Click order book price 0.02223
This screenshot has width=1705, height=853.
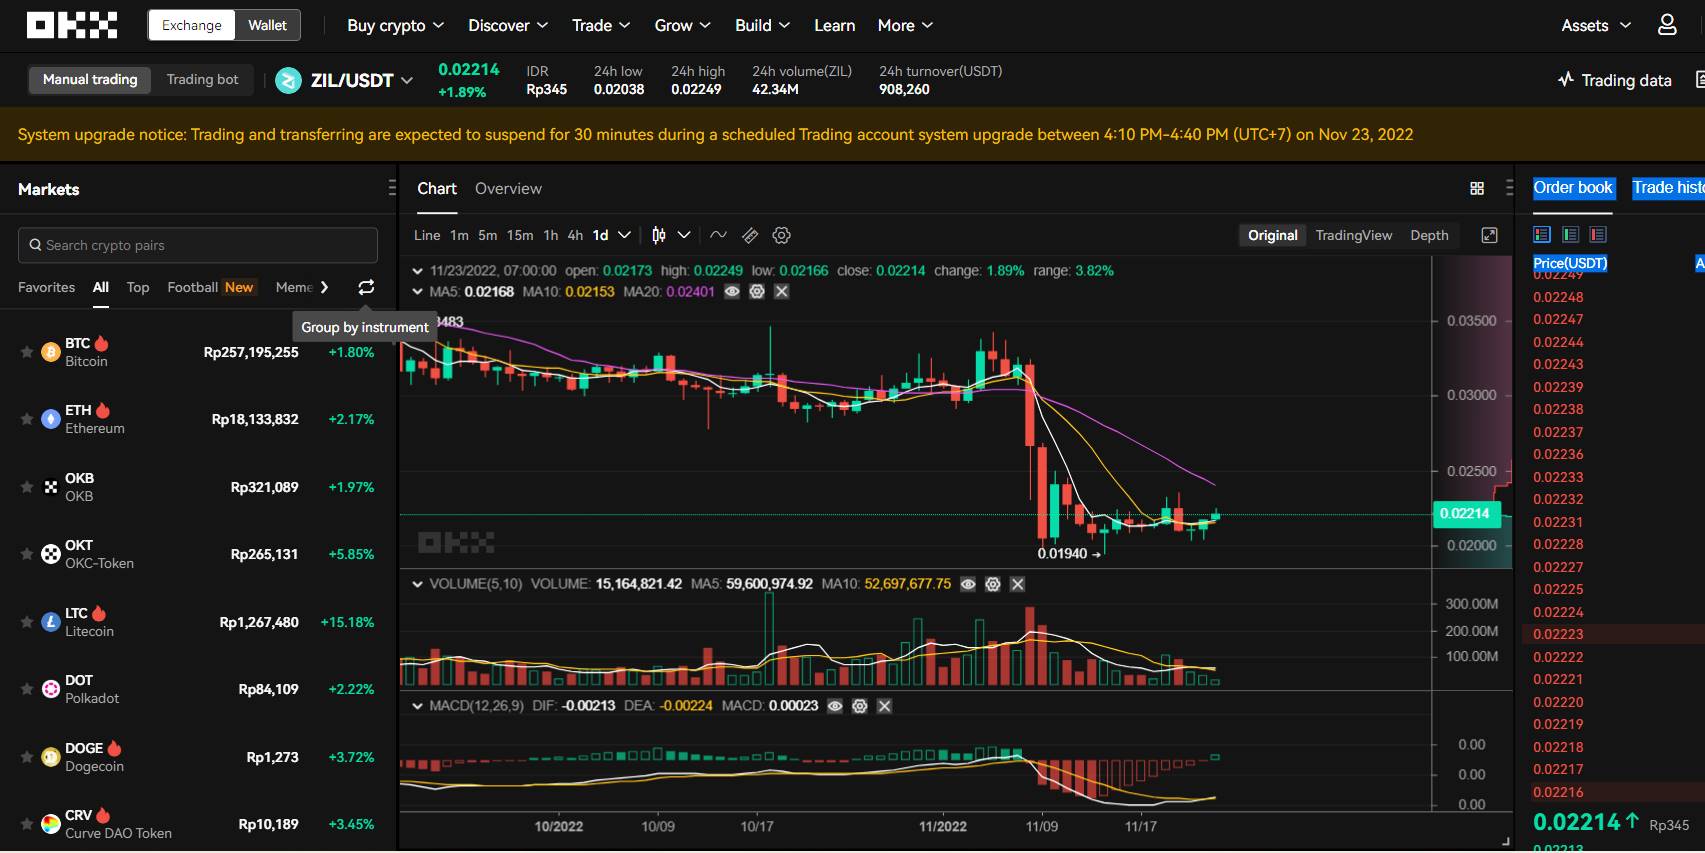click(x=1558, y=634)
